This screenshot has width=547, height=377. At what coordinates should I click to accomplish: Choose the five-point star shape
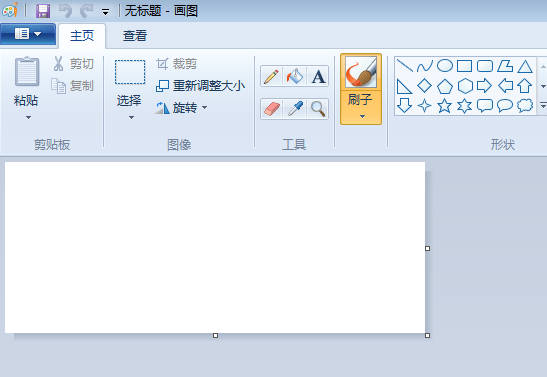pos(444,106)
